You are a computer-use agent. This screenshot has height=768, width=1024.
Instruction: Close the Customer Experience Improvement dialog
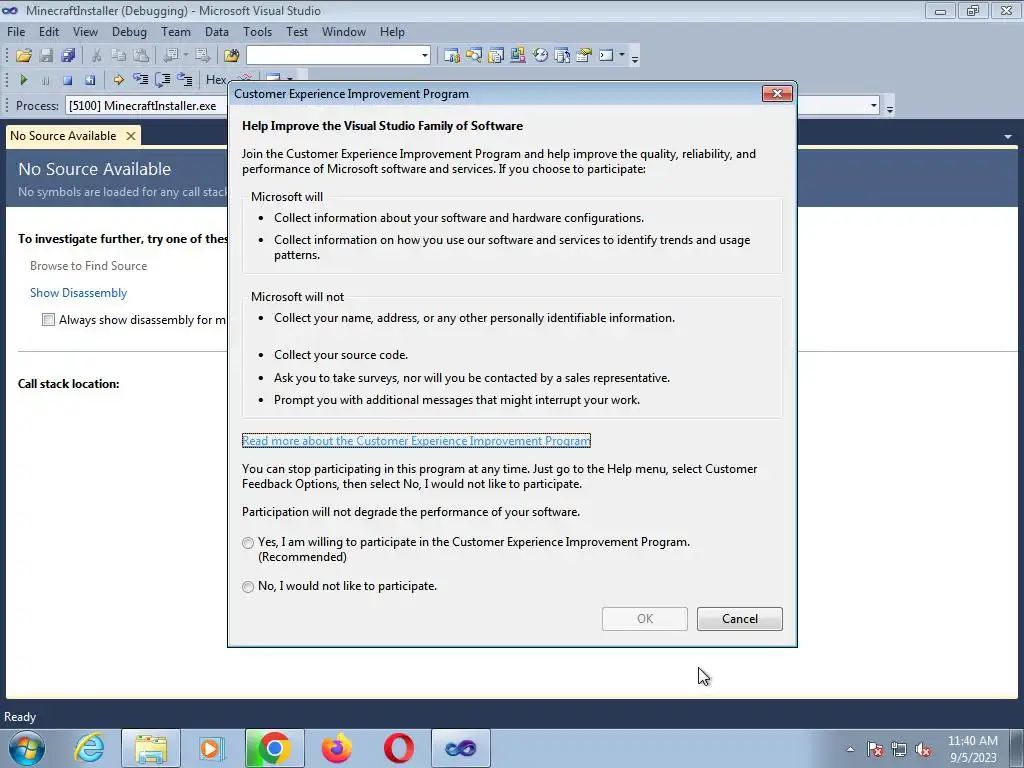point(777,93)
